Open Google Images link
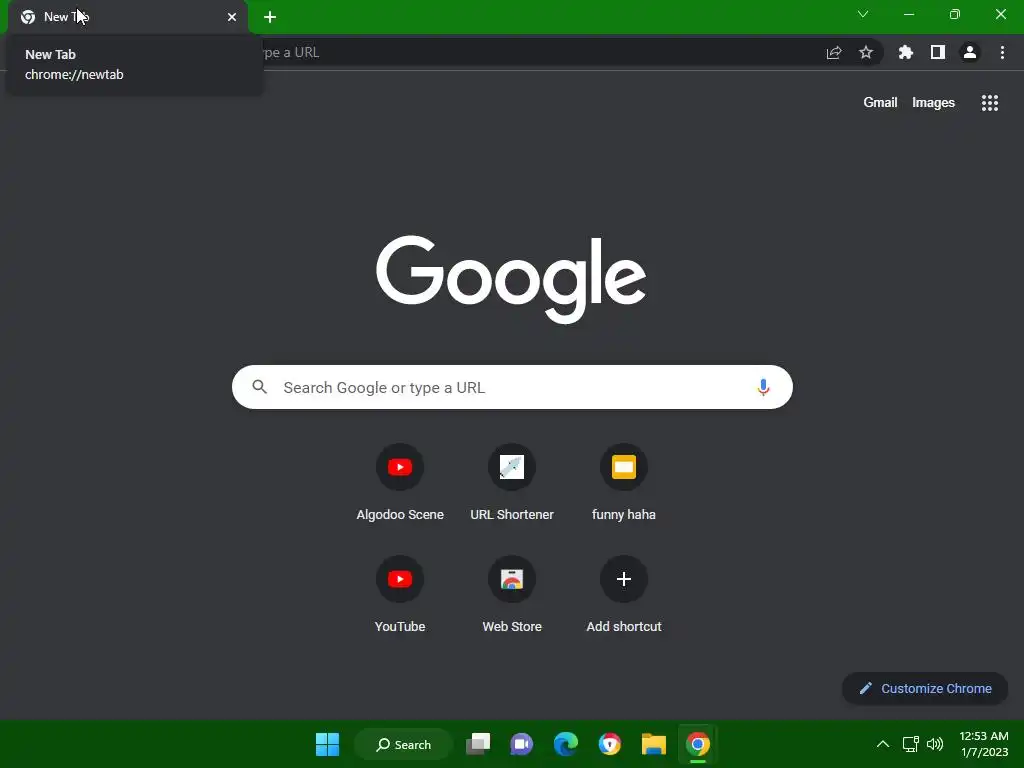Image resolution: width=1024 pixels, height=768 pixels. 933,103
